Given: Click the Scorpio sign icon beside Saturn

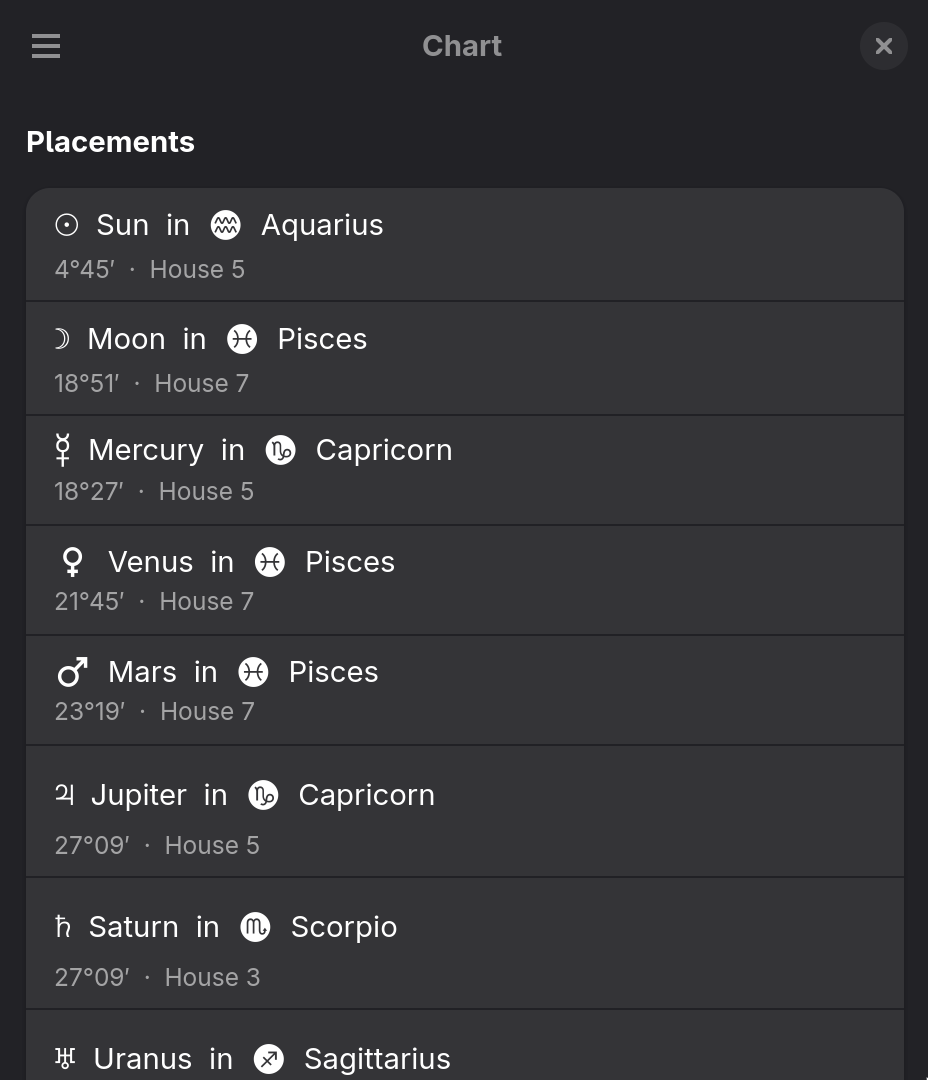Looking at the screenshot, I should pyautogui.click(x=255, y=927).
